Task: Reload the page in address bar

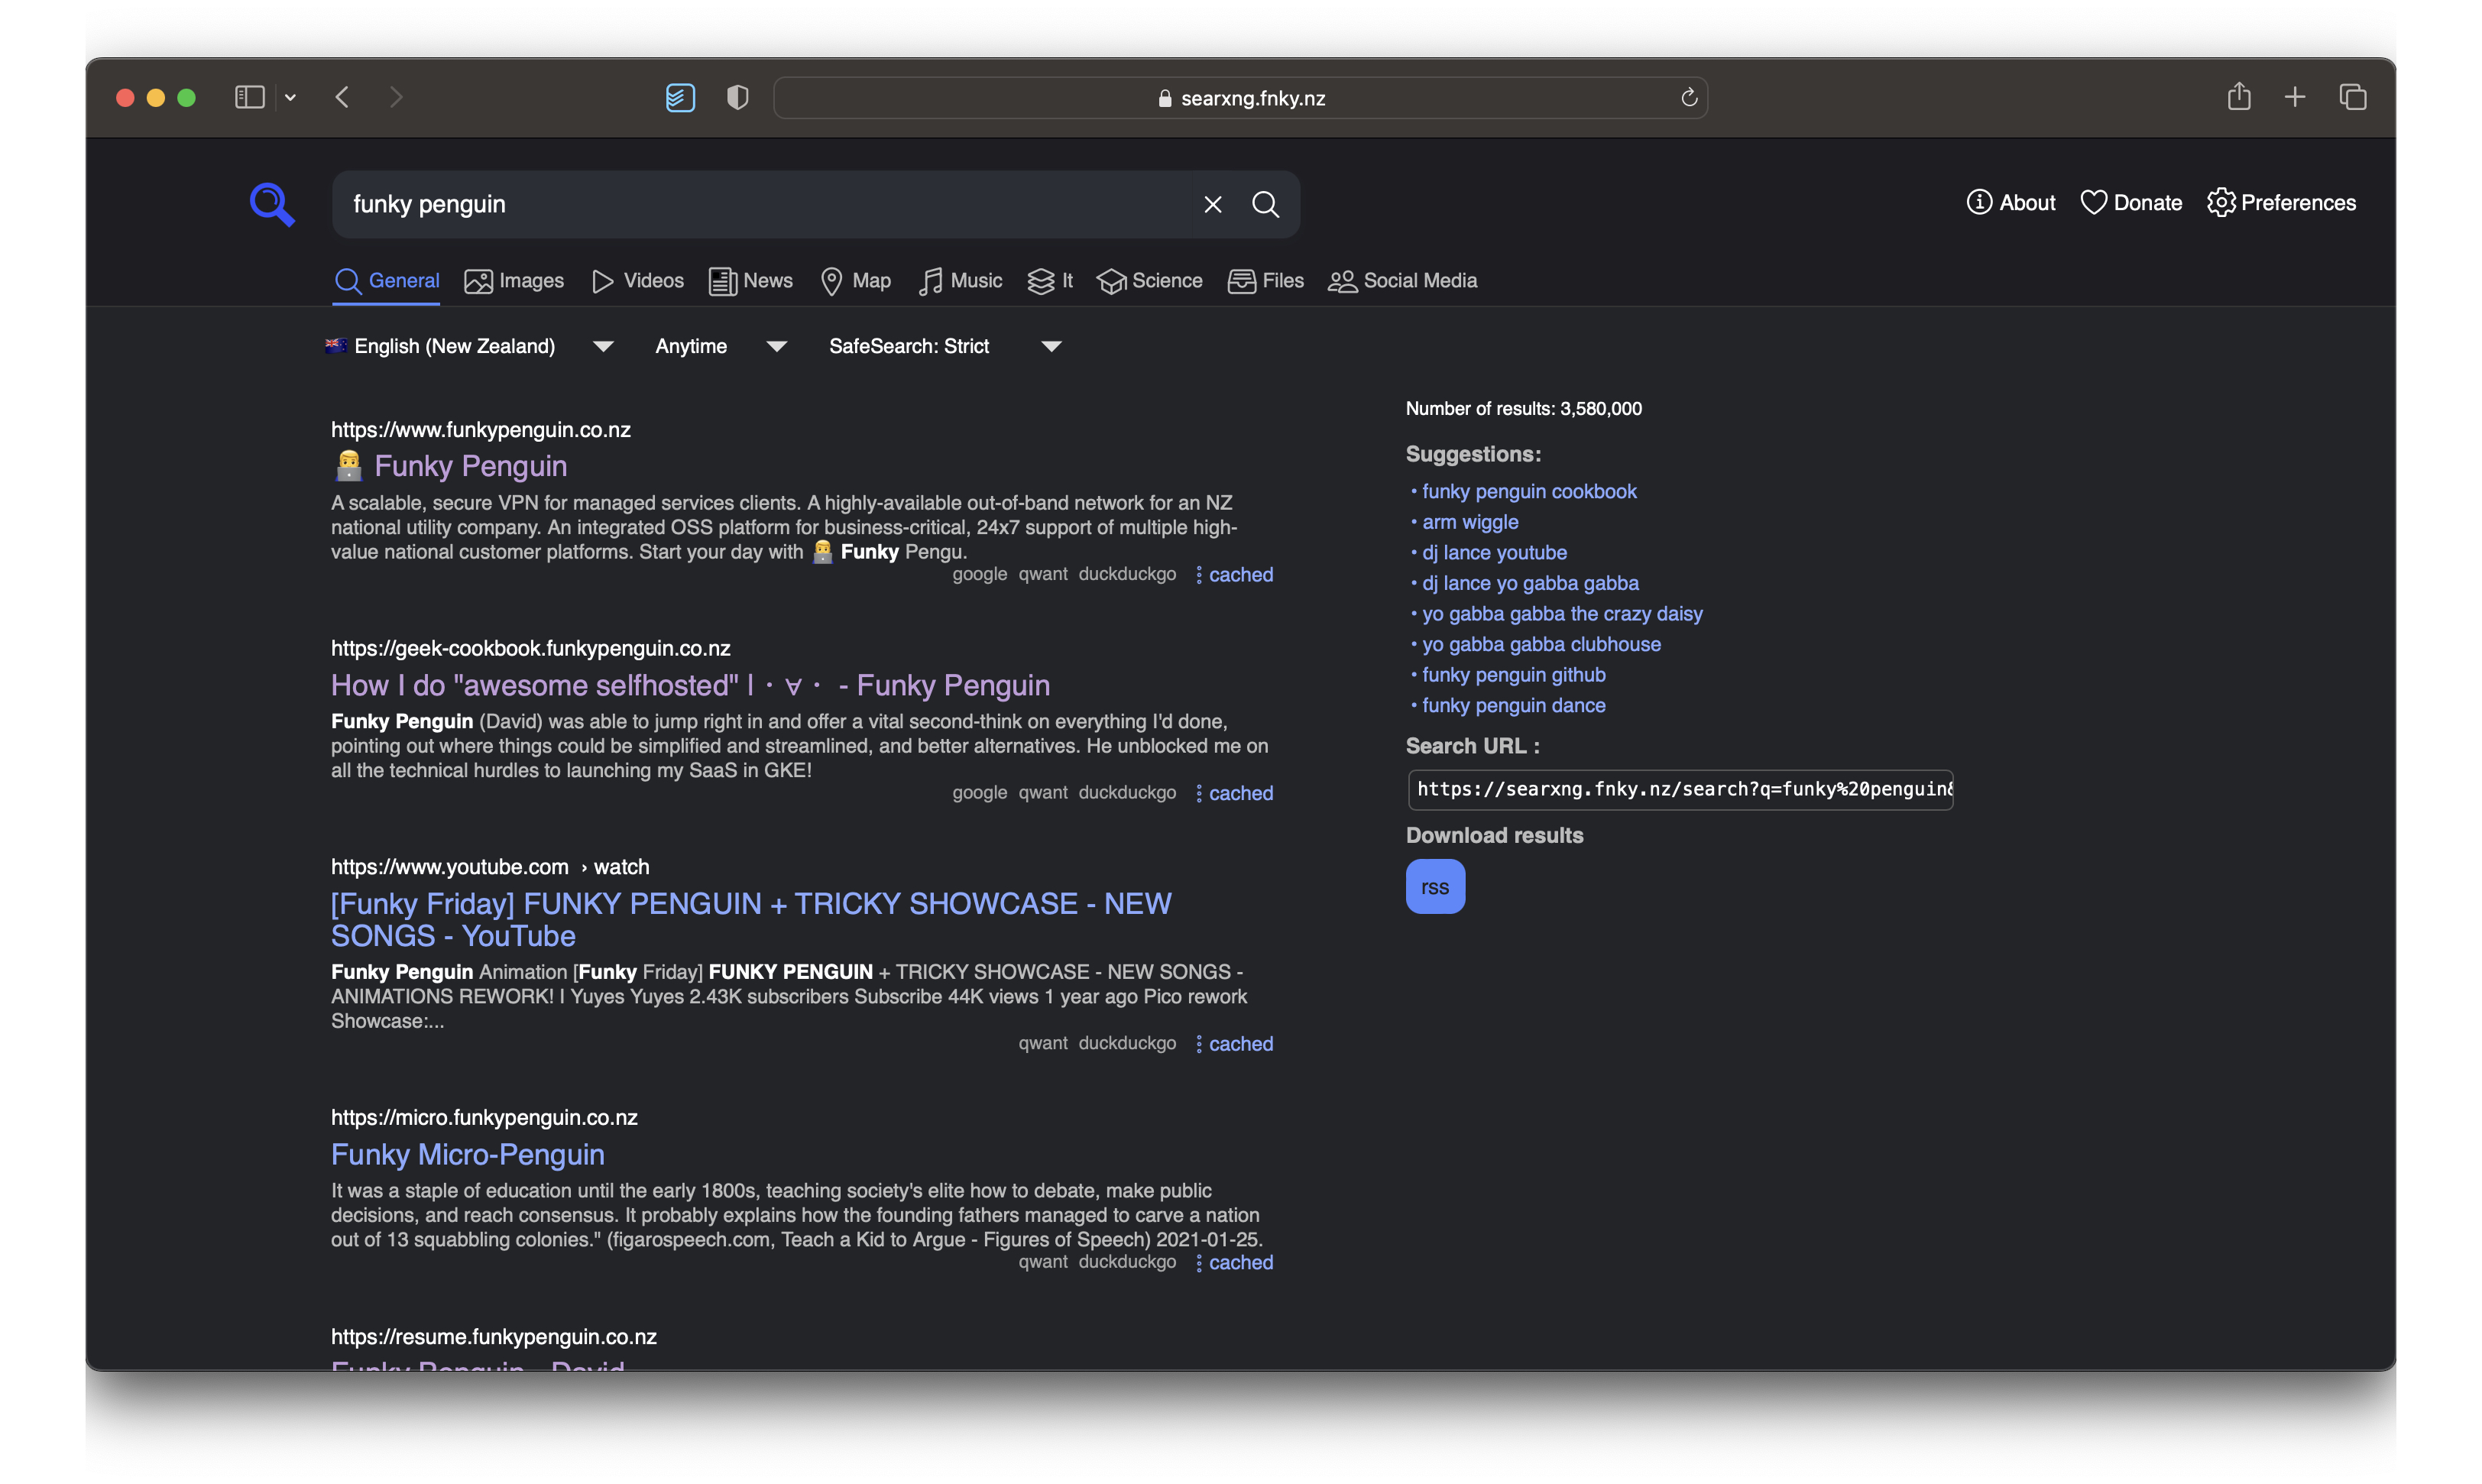Action: tap(1689, 97)
